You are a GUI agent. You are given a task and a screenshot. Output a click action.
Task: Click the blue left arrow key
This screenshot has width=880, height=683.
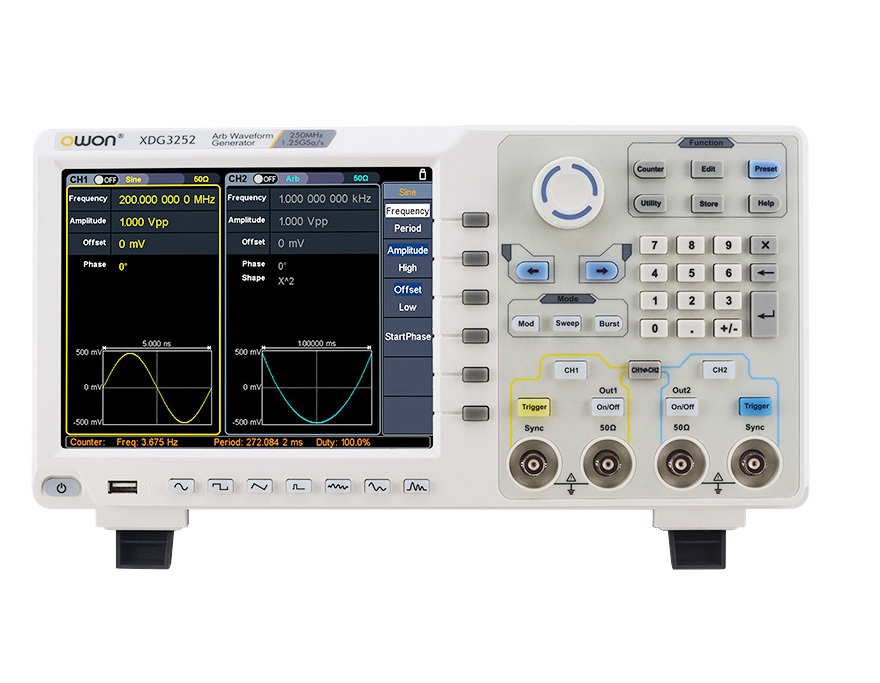tap(533, 272)
